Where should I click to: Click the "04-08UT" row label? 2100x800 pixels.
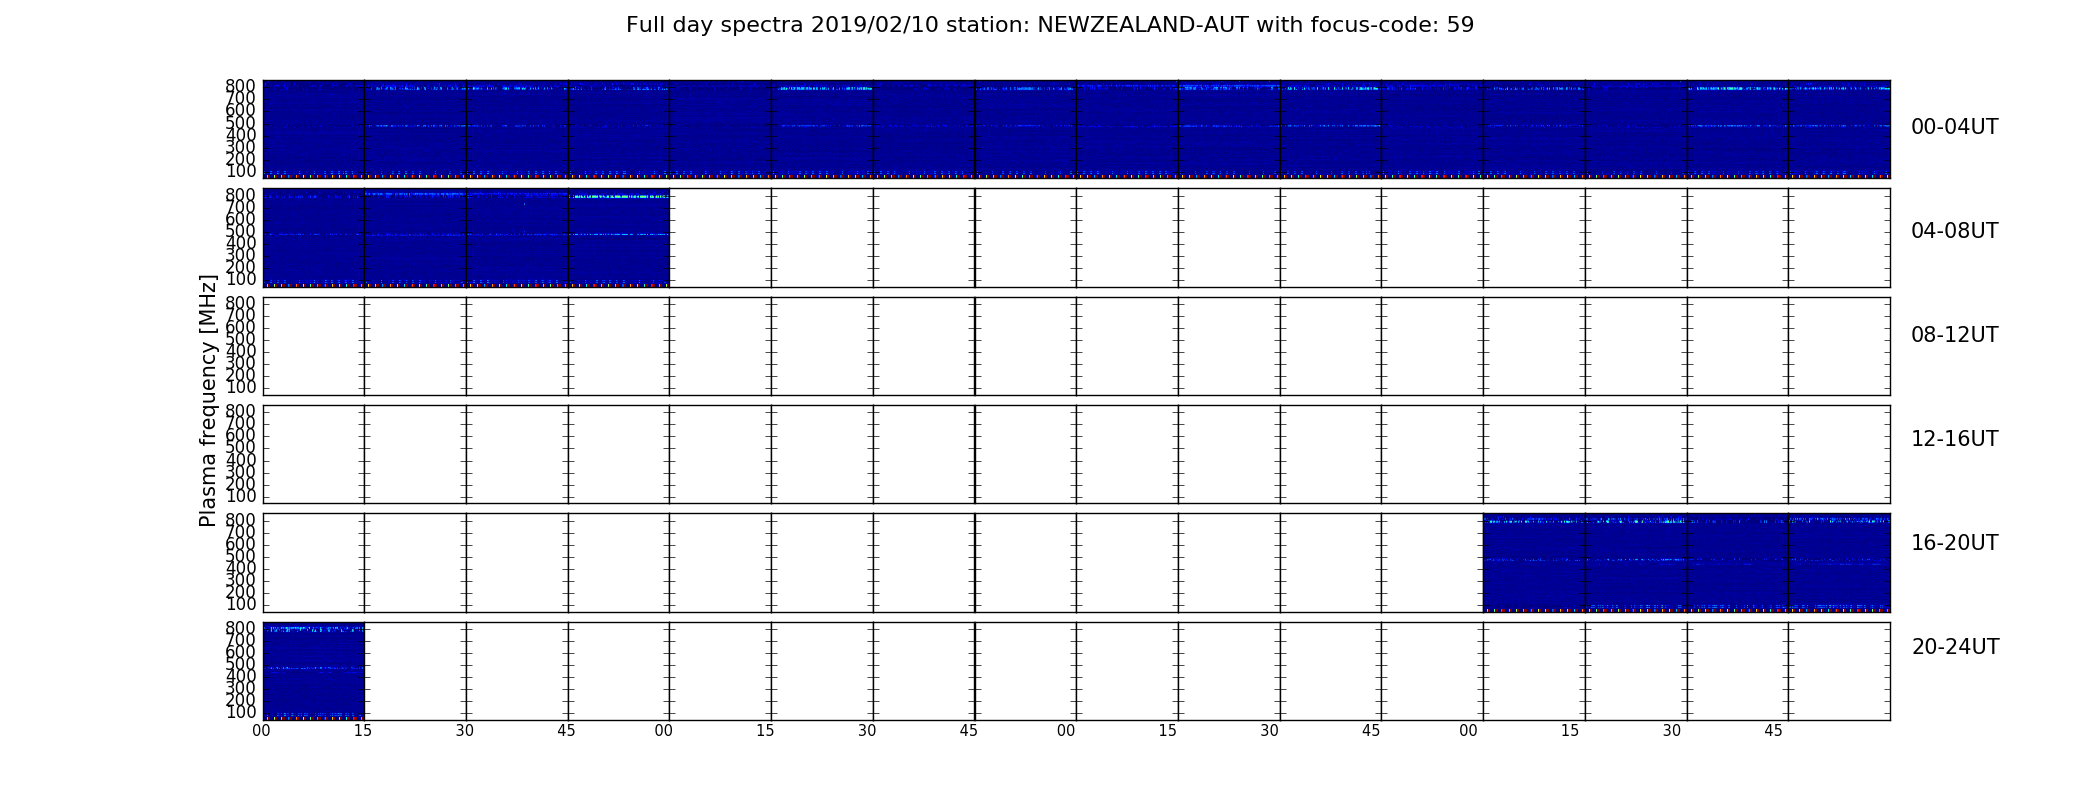1954,231
